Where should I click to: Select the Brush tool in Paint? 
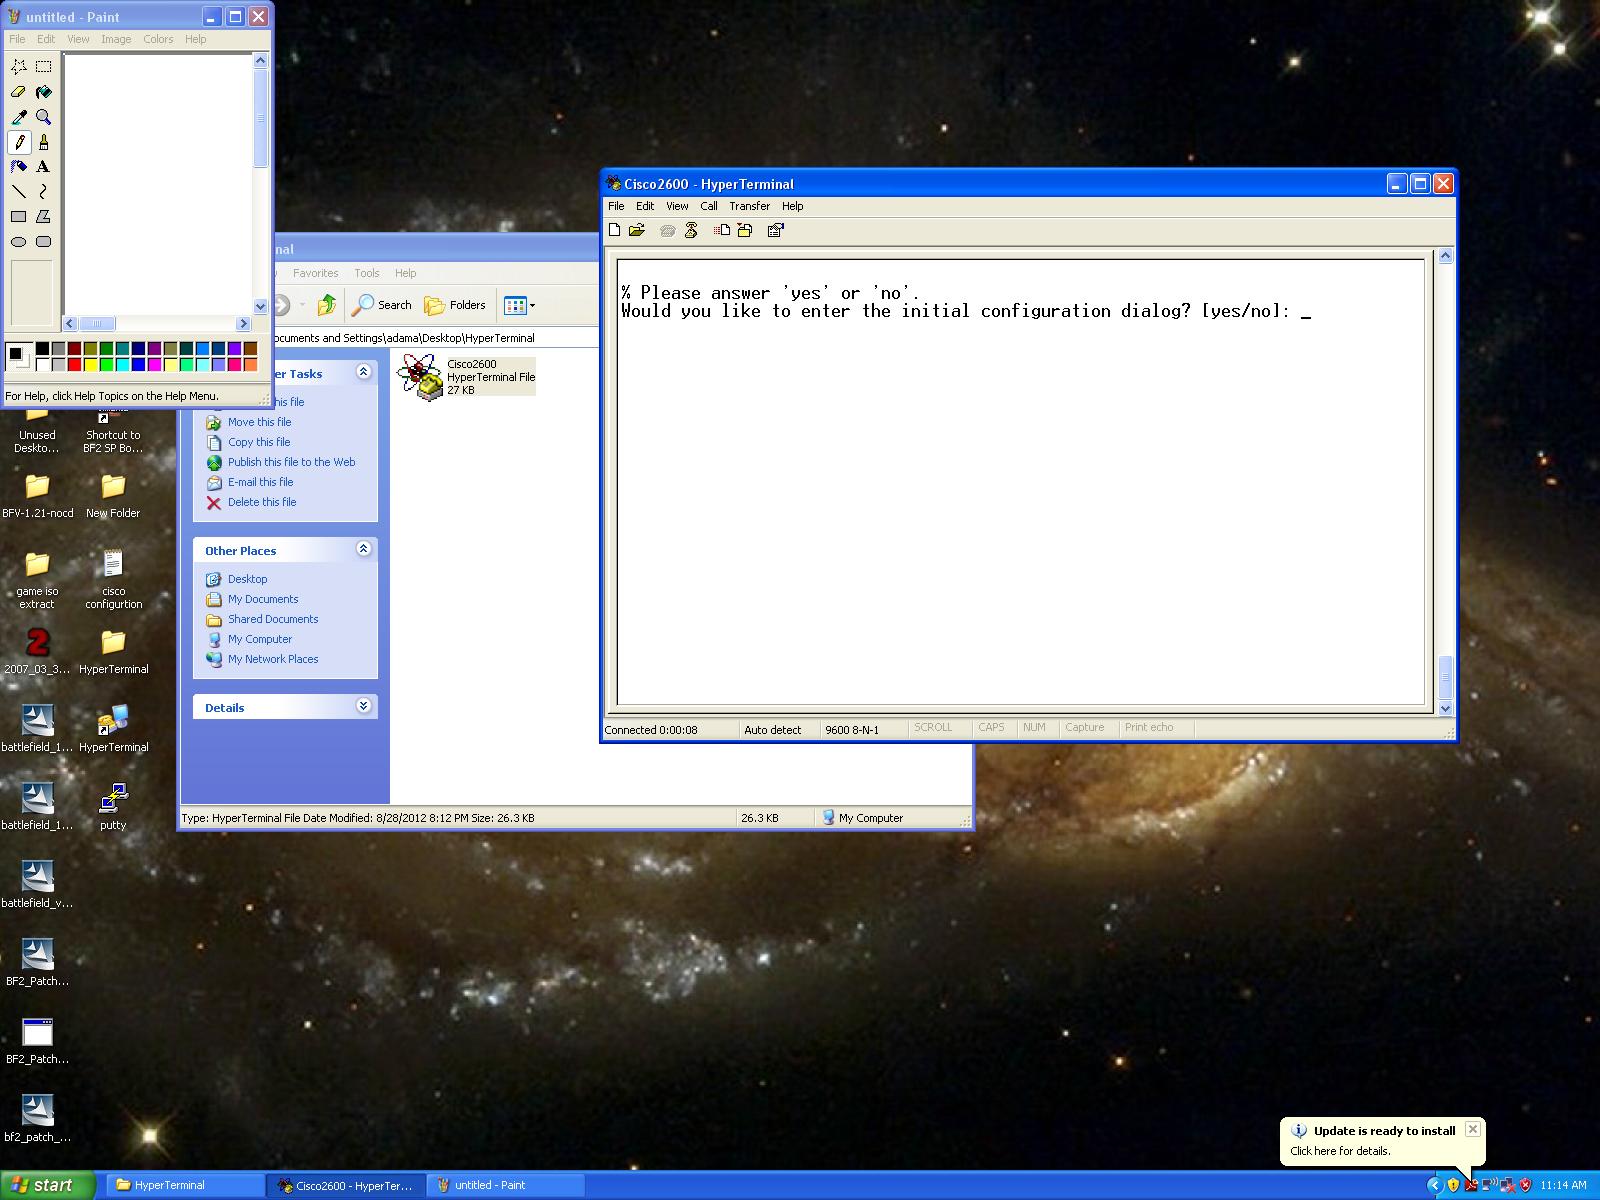click(44, 142)
